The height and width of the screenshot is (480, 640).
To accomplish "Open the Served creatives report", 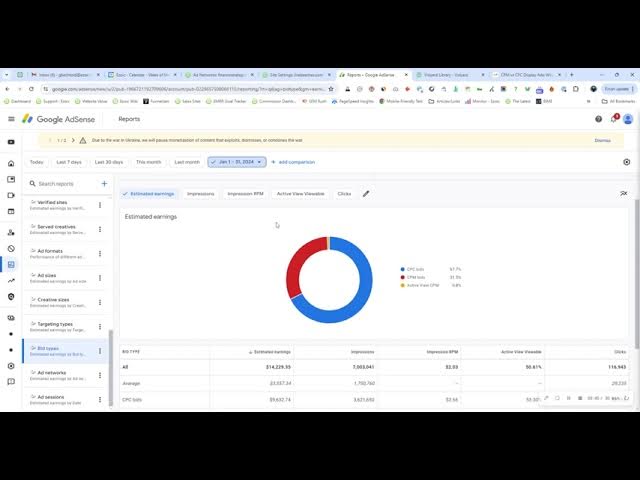I will [x=59, y=229].
